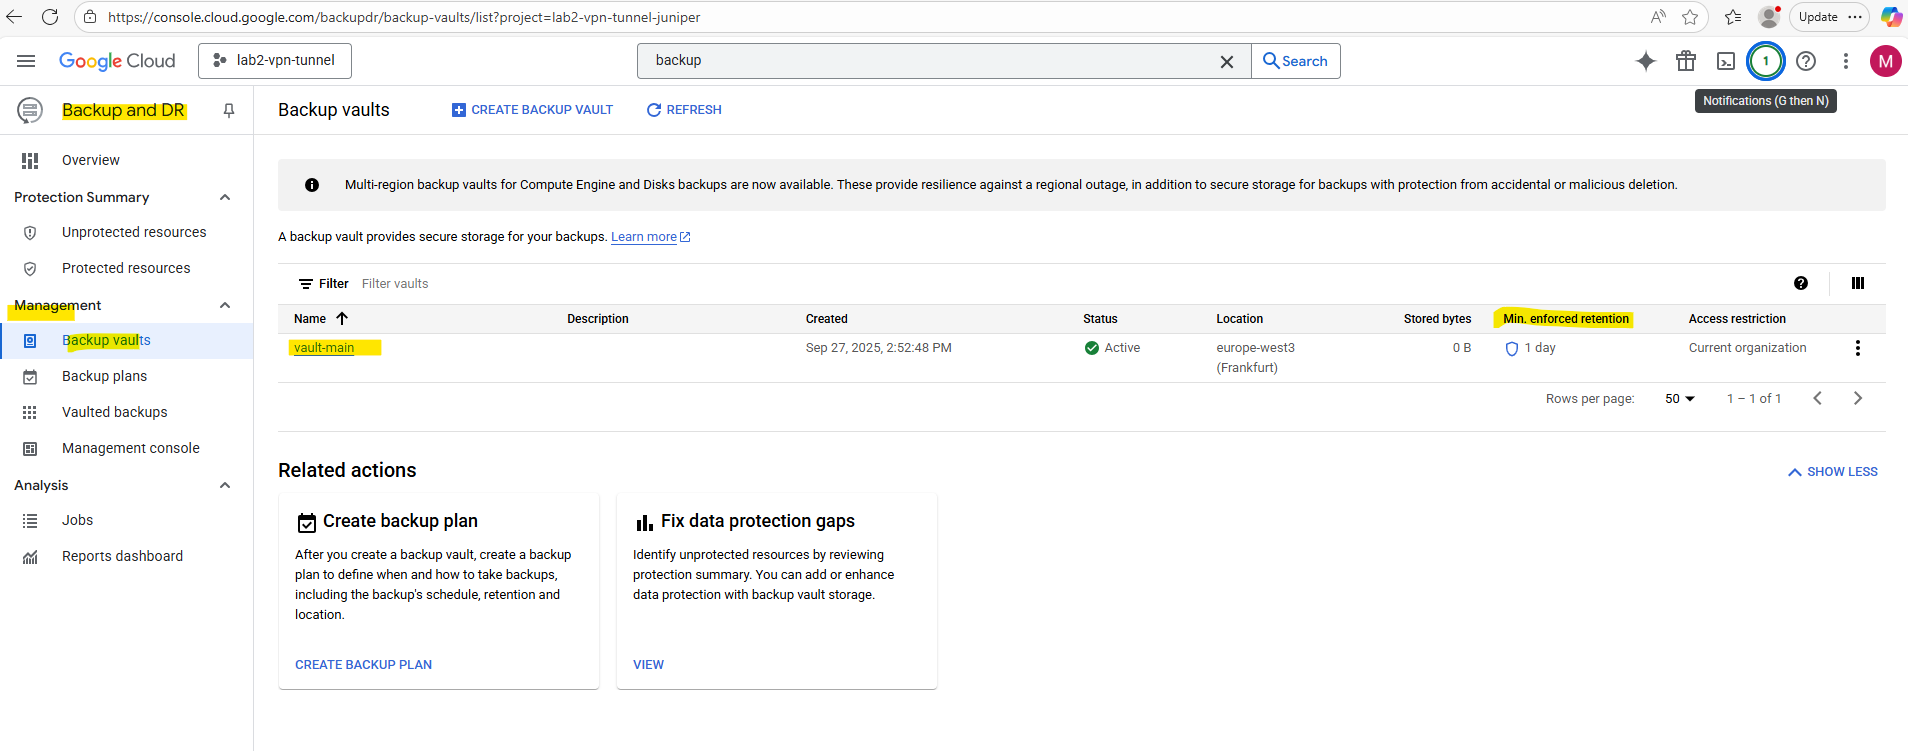This screenshot has width=1908, height=751.
Task: Open column display options icon
Action: tap(1858, 283)
